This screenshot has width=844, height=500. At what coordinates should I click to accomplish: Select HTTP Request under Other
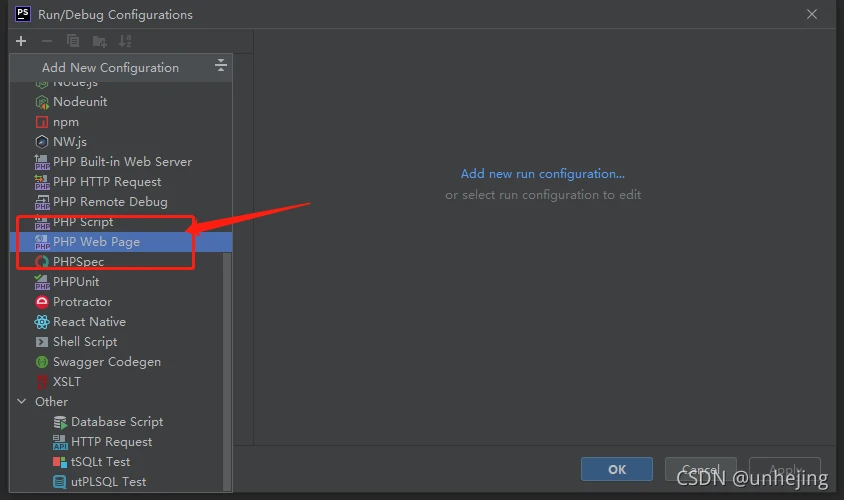[111, 442]
